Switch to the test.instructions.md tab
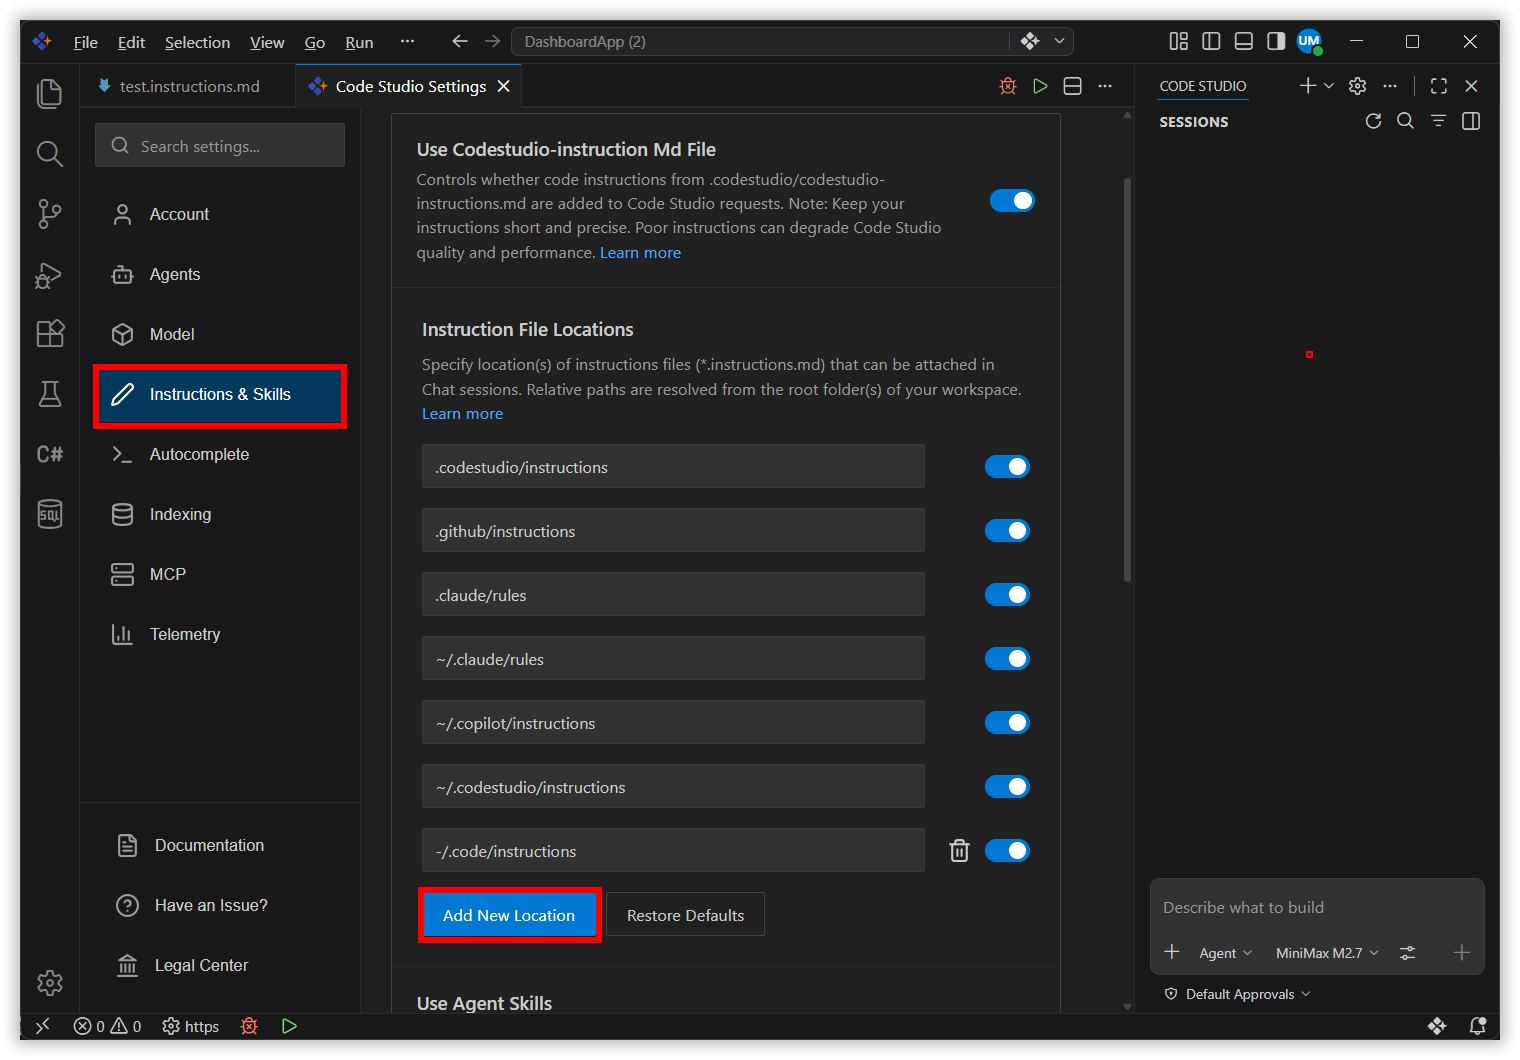Viewport: 1520px width, 1060px height. [x=188, y=86]
